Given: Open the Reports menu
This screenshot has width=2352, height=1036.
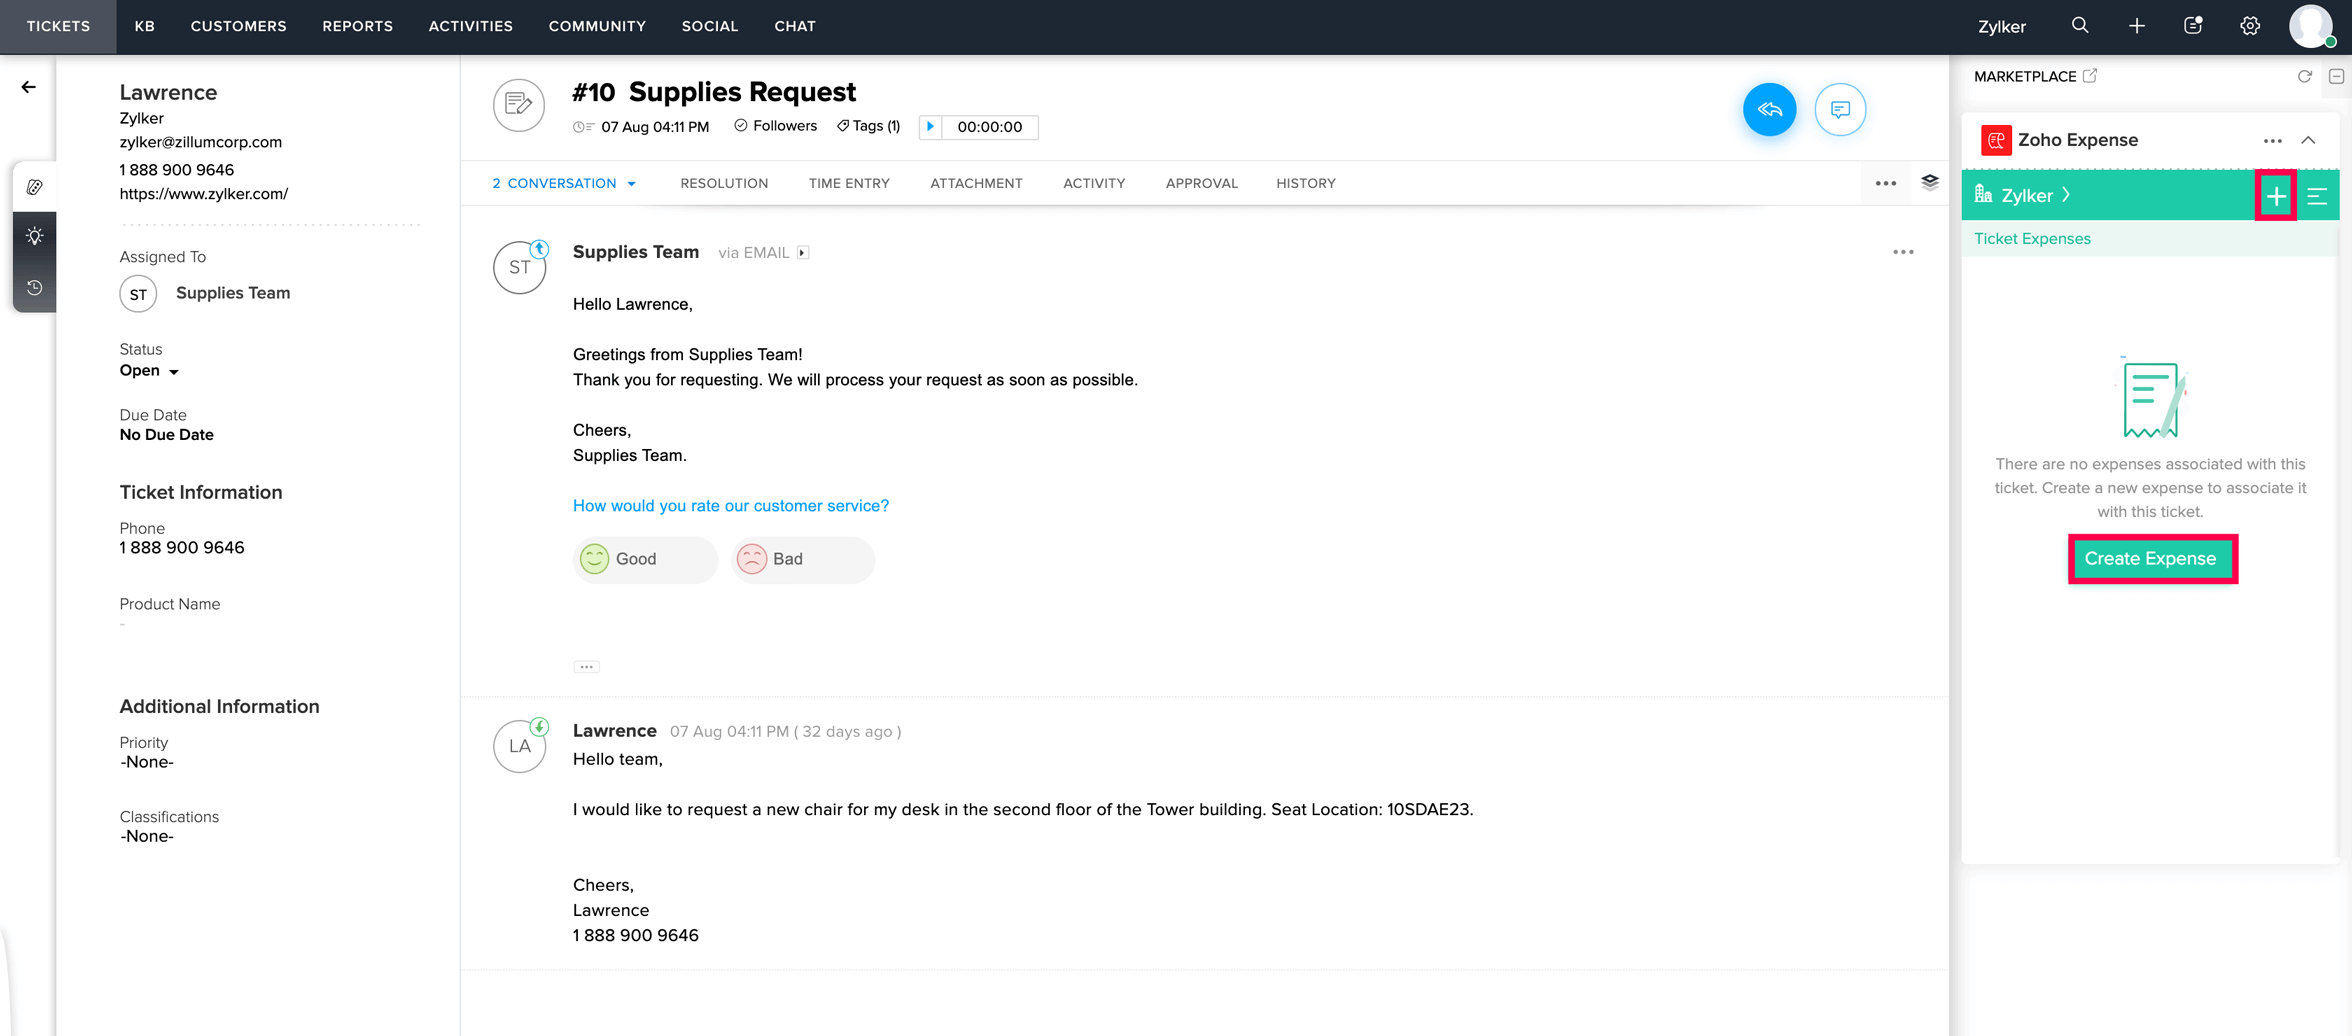Looking at the screenshot, I should (x=357, y=26).
